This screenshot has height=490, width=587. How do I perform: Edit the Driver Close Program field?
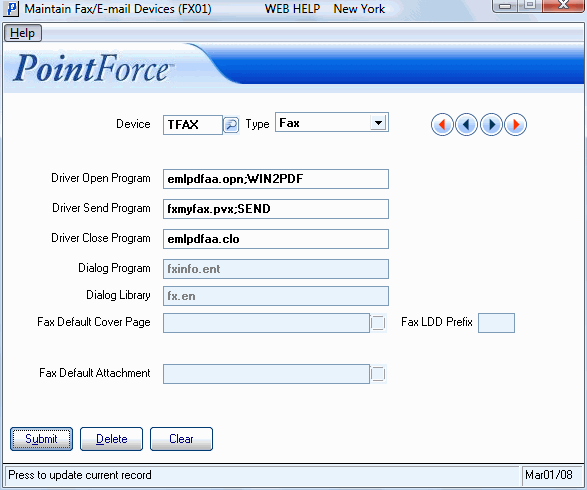[276, 239]
